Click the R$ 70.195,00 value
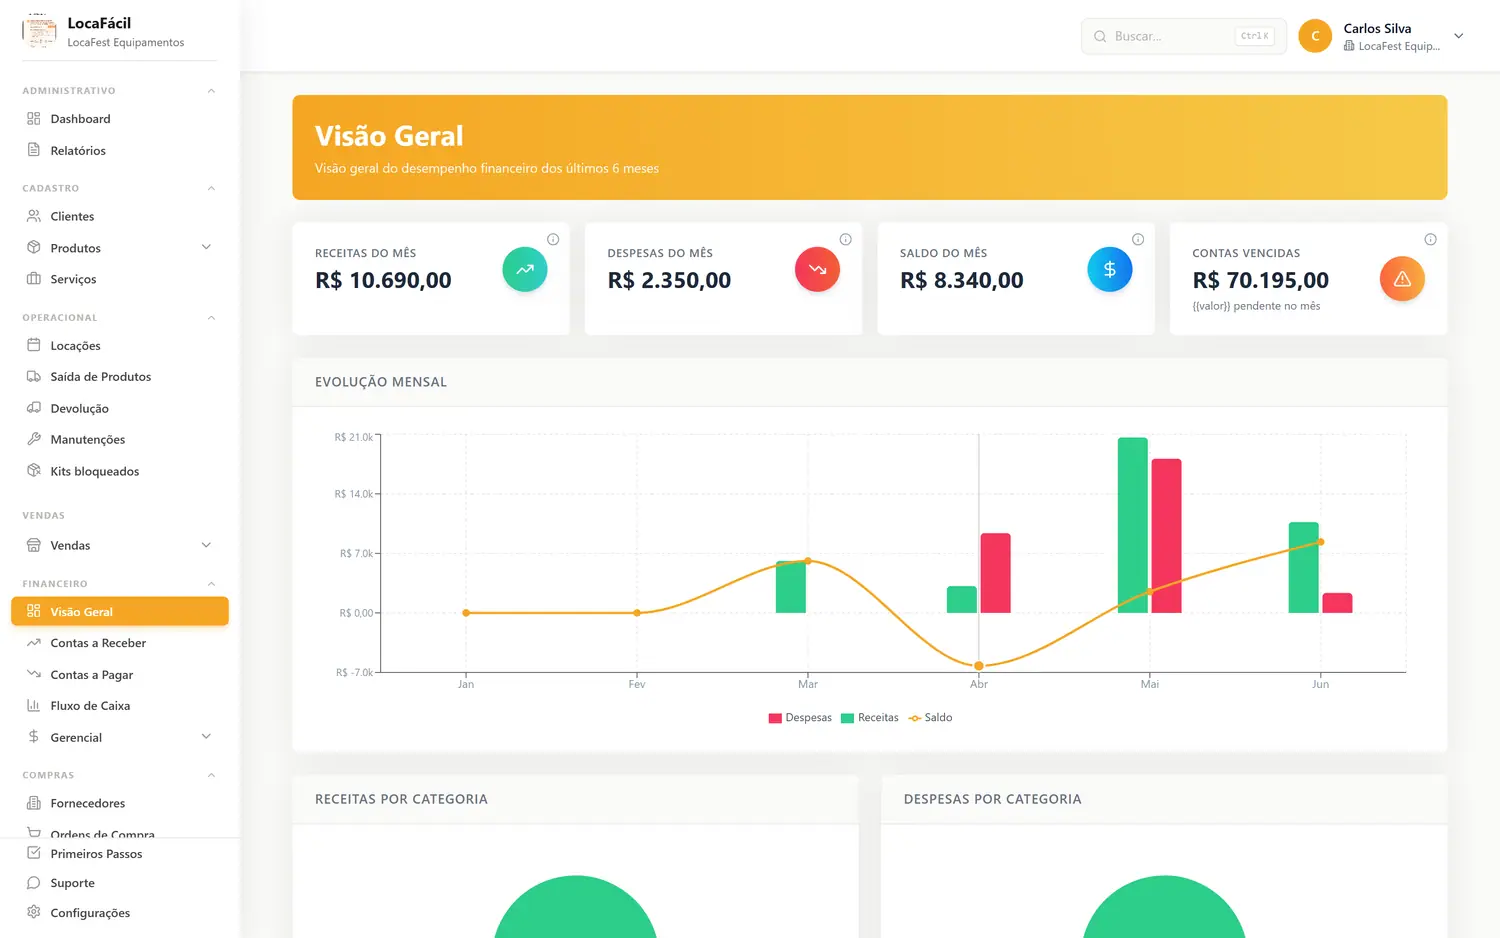1500x938 pixels. [1260, 280]
